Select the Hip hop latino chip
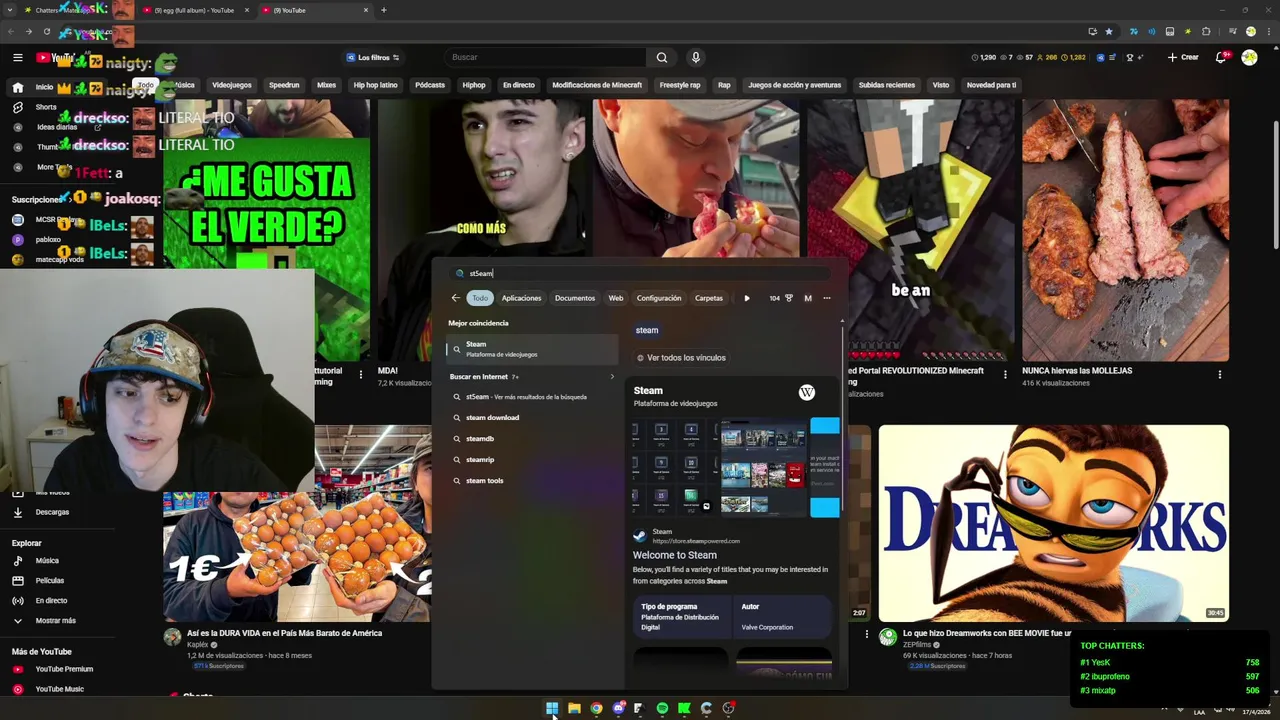1280x720 pixels. (x=375, y=85)
